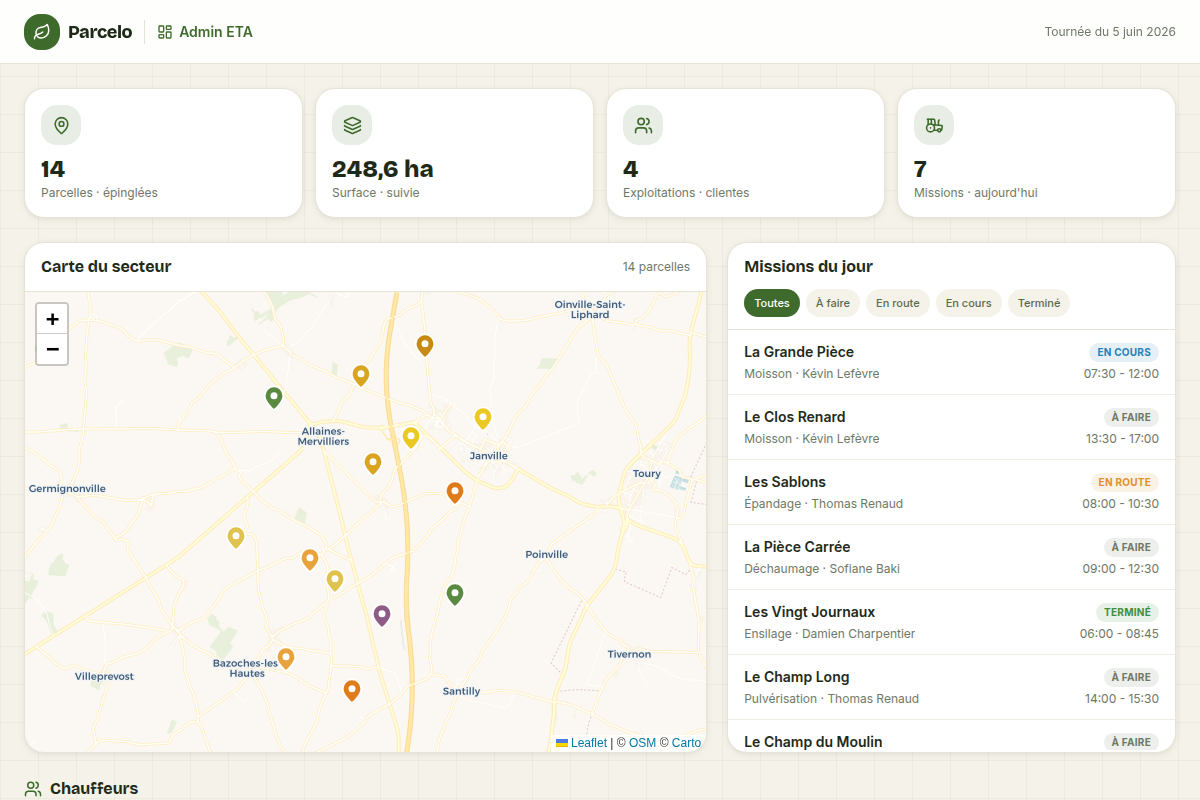The image size is (1200, 800).
Task: Click the 06:00 - 08:45 time slot
Action: click(1119, 634)
